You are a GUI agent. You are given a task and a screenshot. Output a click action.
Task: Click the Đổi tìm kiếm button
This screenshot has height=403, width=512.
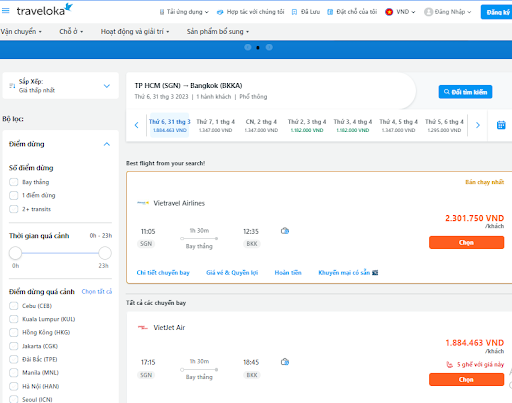(465, 92)
